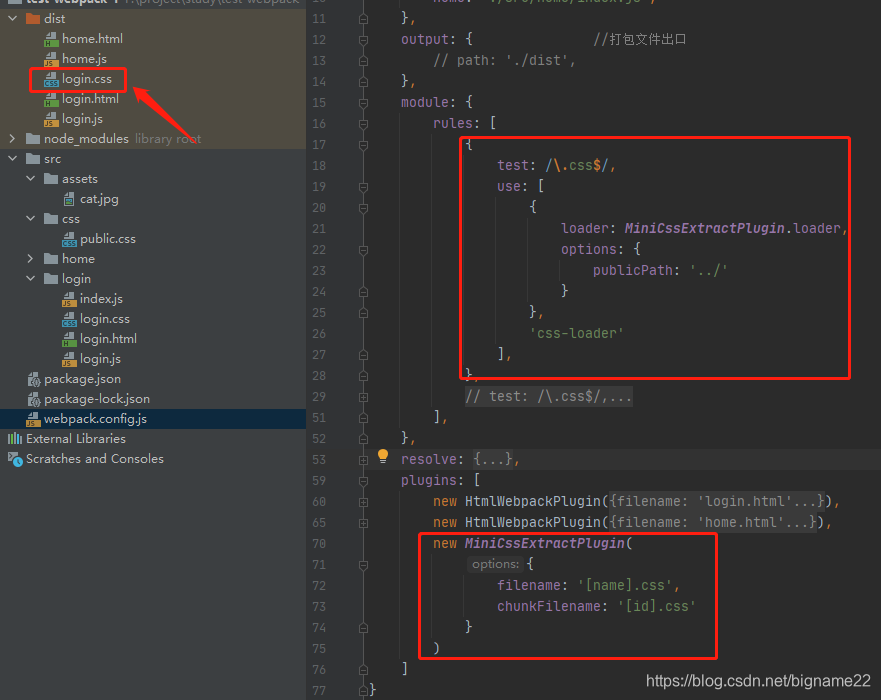This screenshot has width=881, height=700.
Task: Collapse the login folder chevron
Action: [x=30, y=279]
